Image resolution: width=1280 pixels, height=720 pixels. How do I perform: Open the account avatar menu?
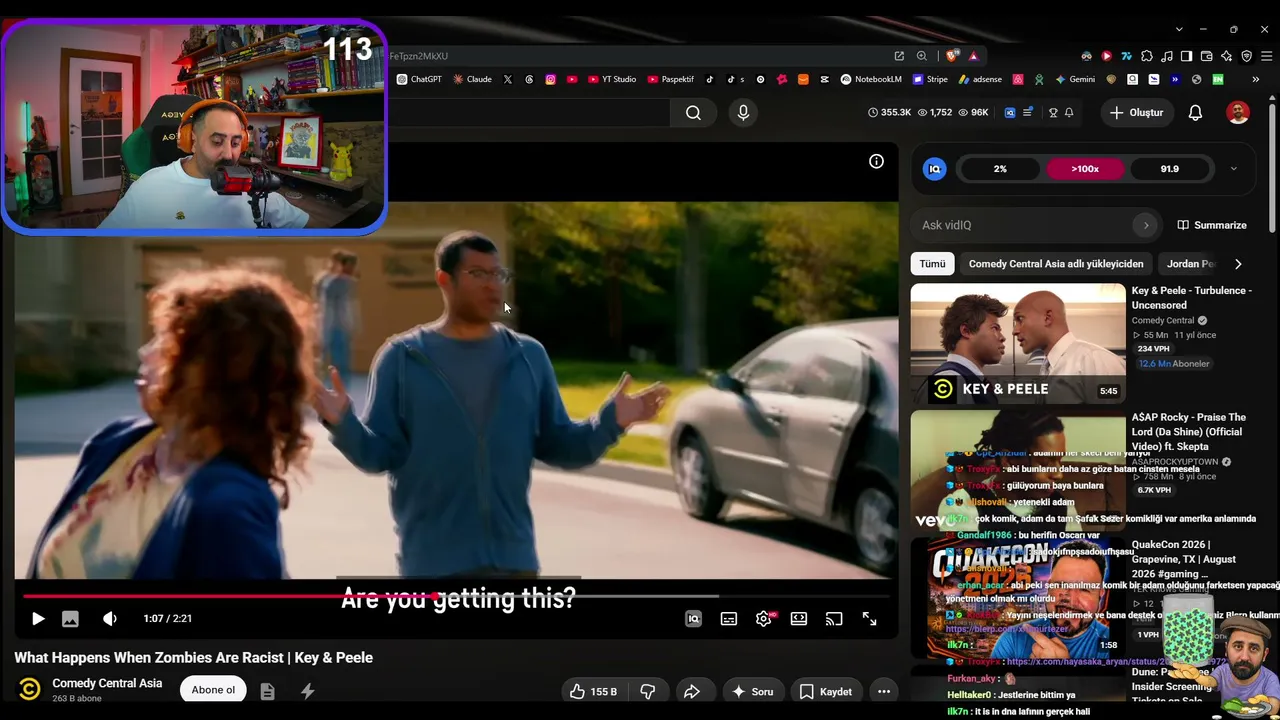tap(1238, 113)
